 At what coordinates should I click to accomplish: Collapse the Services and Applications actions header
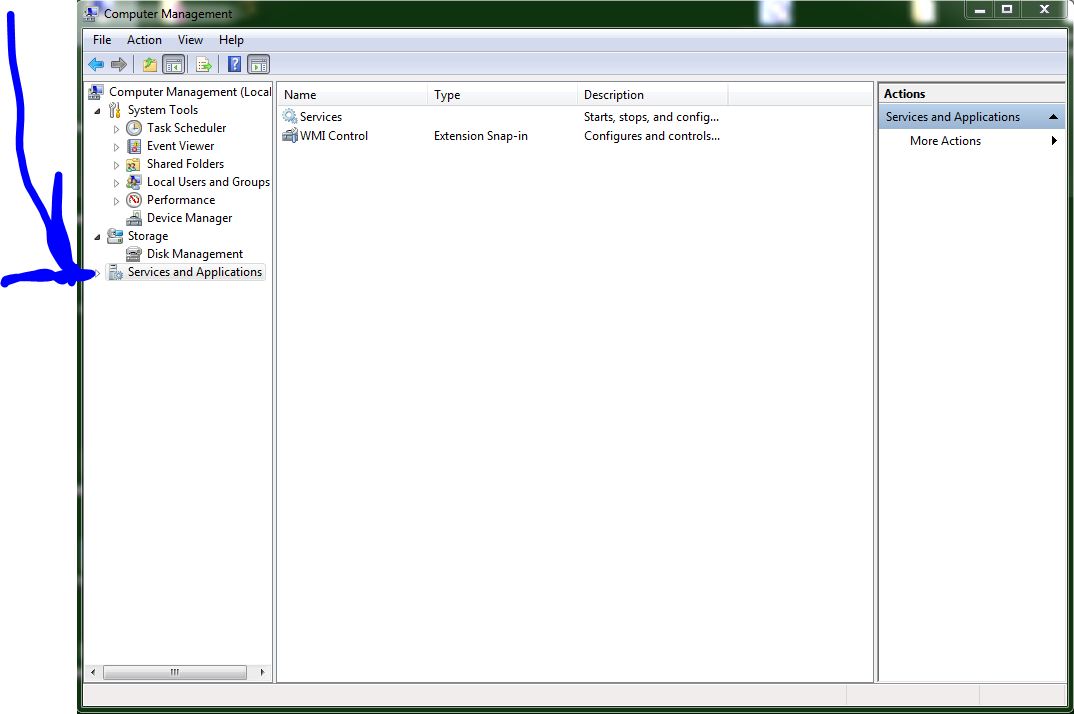pos(1053,117)
